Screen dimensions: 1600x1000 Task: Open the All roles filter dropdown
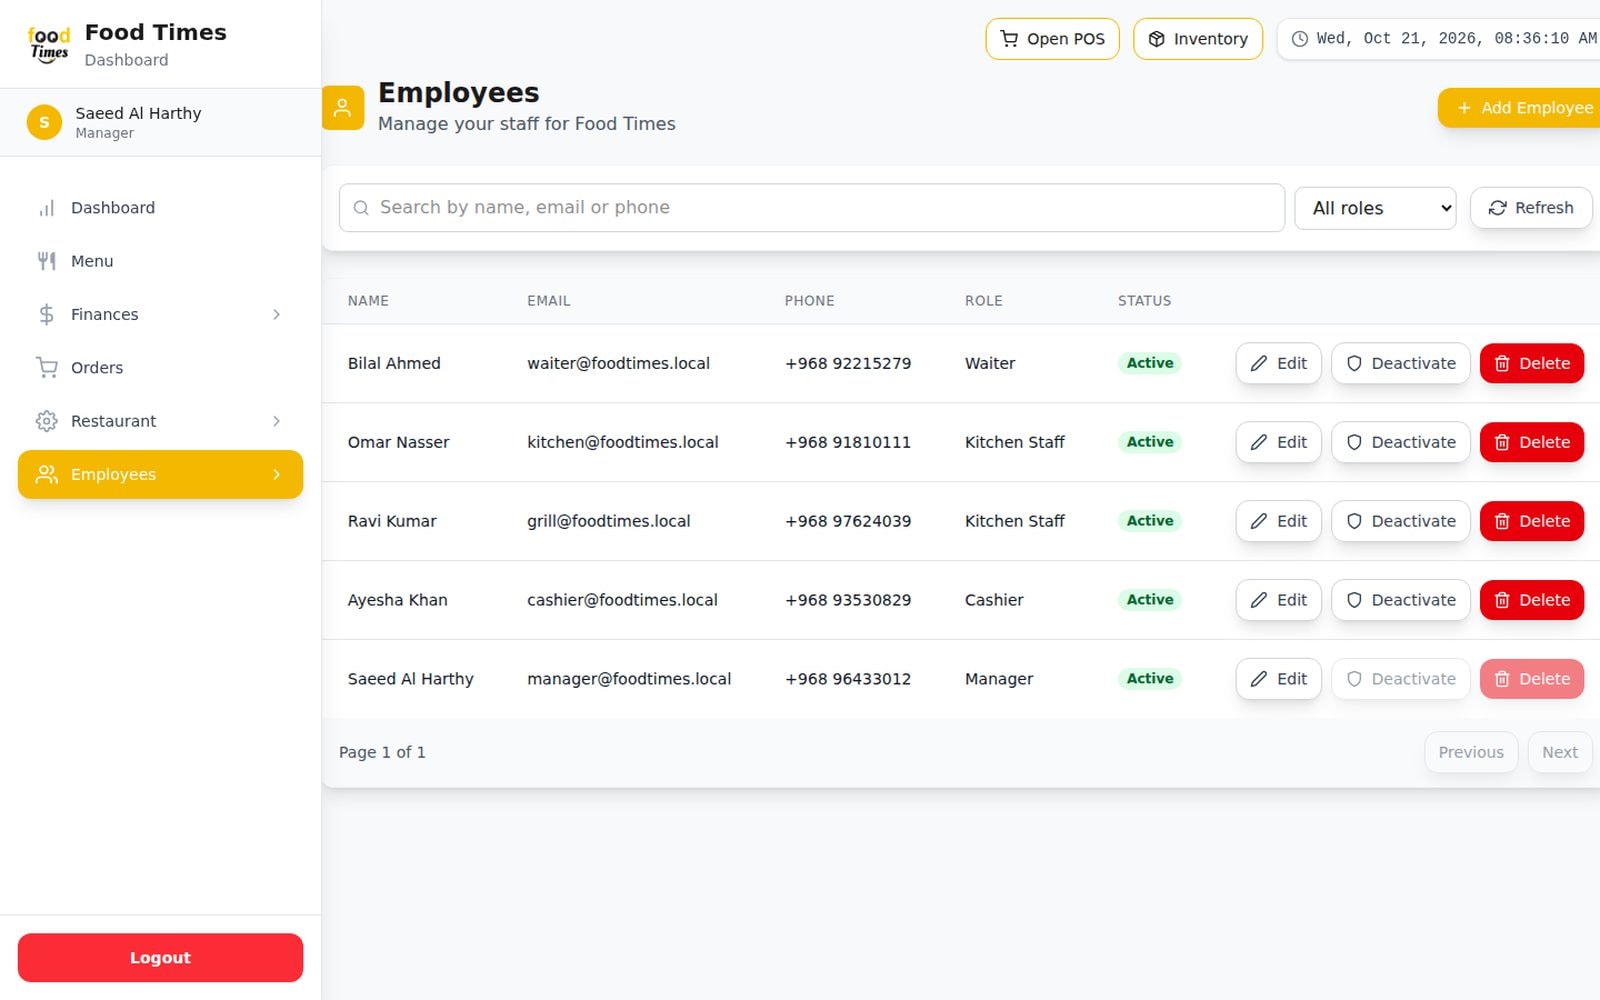point(1375,208)
